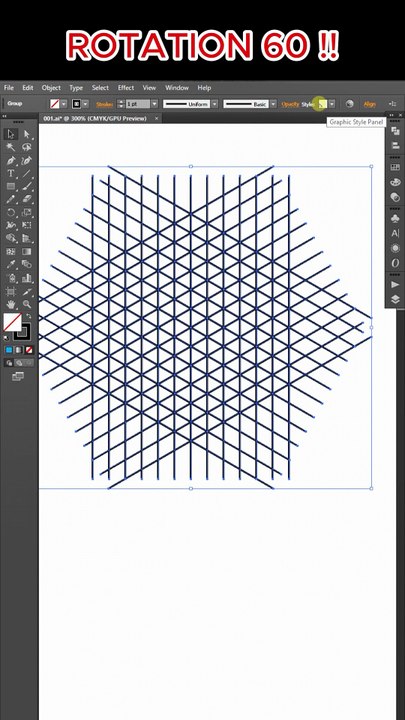Select the Shape Builder tool
Viewport: 405px width, 720px height.
pos(11,238)
